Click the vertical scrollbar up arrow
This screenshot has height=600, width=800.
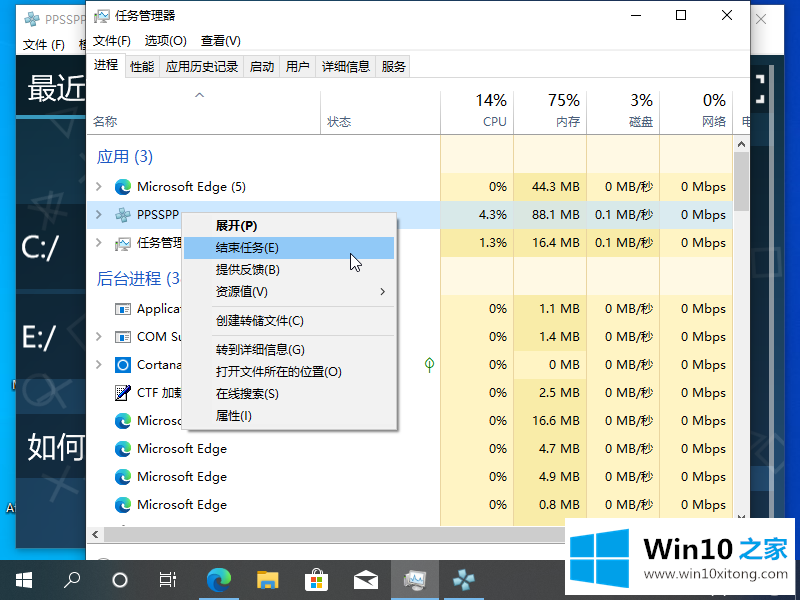741,144
